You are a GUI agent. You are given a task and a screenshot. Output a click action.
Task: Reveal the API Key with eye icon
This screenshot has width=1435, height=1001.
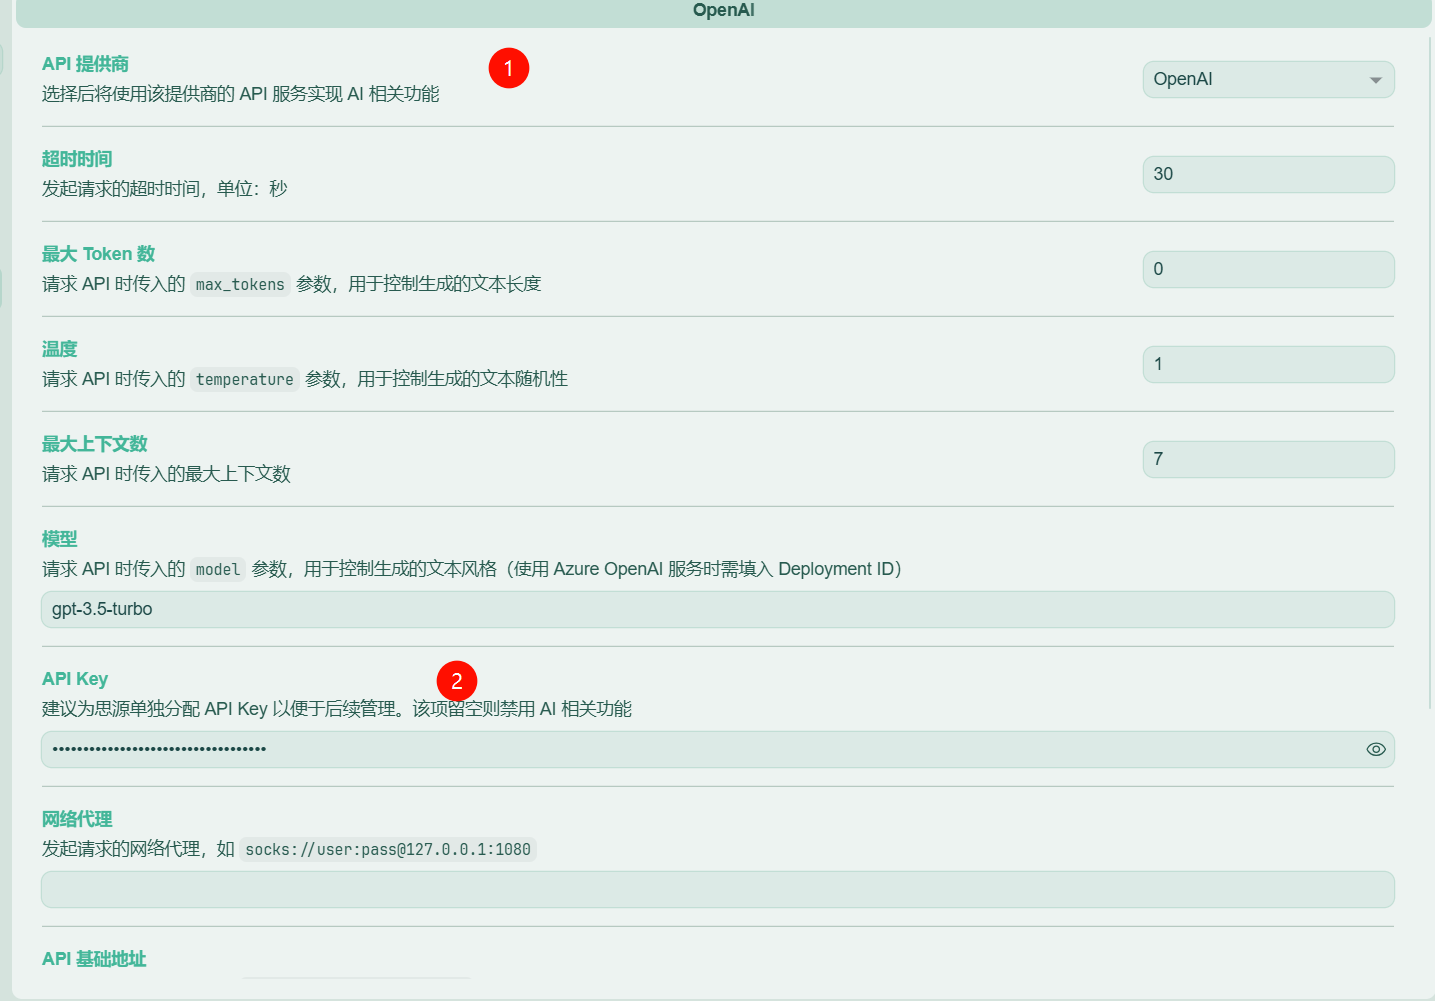pyautogui.click(x=1376, y=749)
